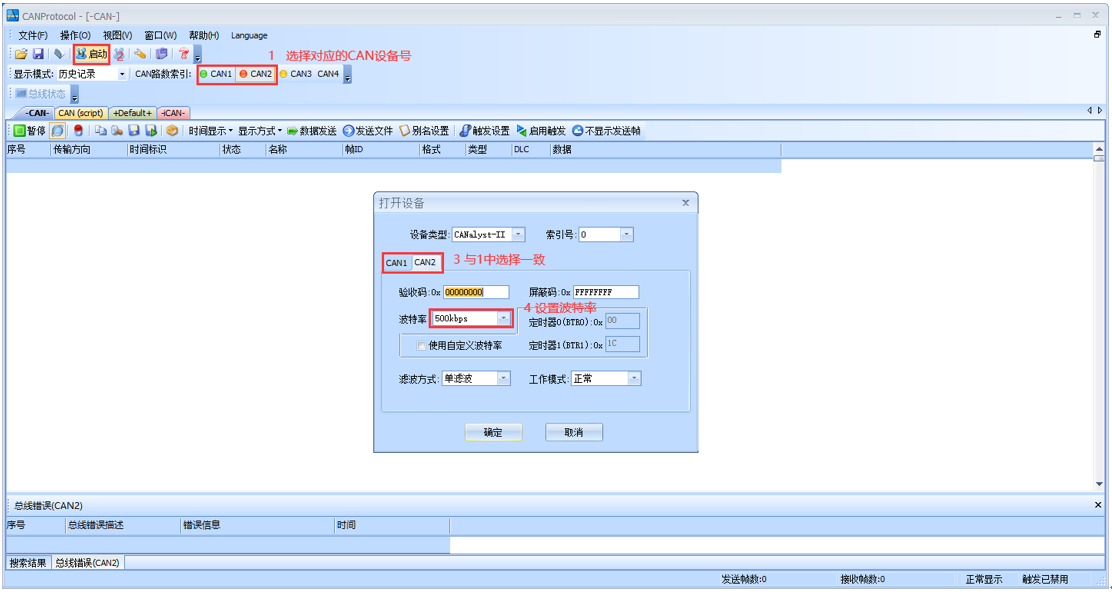Click the 屏蔽码 FFFFFFFF input field
The image size is (1112, 592).
pyautogui.click(x=606, y=292)
